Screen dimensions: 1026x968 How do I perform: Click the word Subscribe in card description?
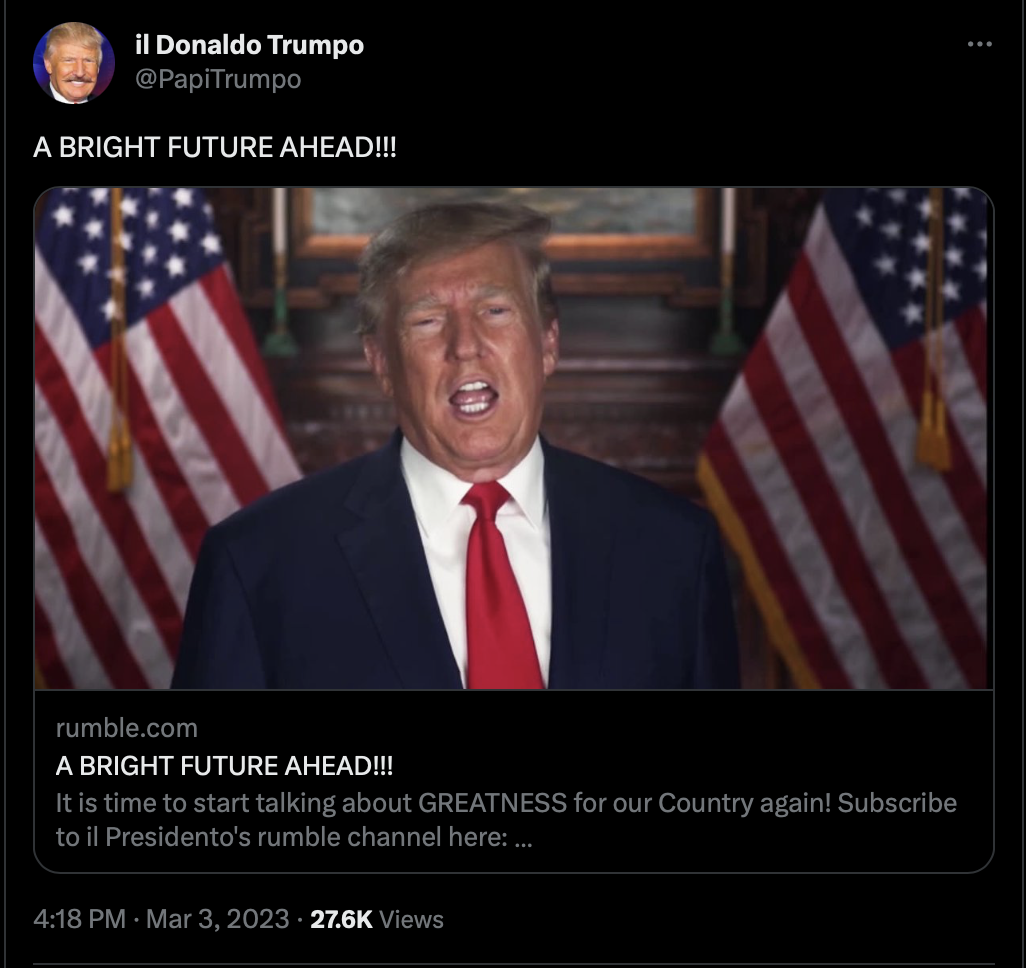pyautogui.click(x=897, y=803)
